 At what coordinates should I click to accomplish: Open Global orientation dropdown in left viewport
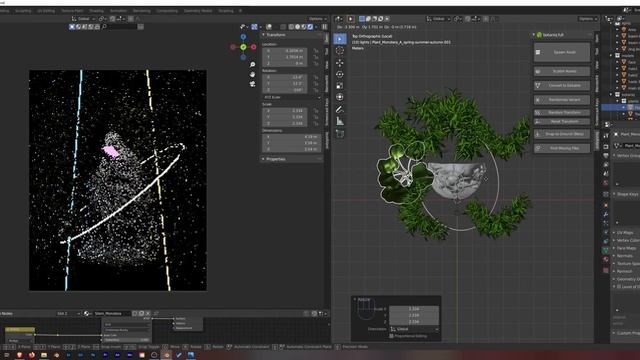click(x=83, y=19)
